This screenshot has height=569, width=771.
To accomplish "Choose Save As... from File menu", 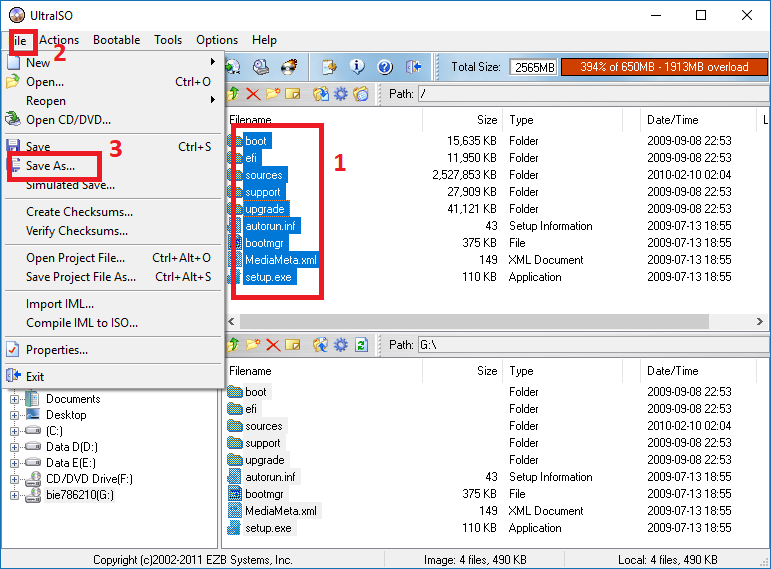I will point(113,166).
